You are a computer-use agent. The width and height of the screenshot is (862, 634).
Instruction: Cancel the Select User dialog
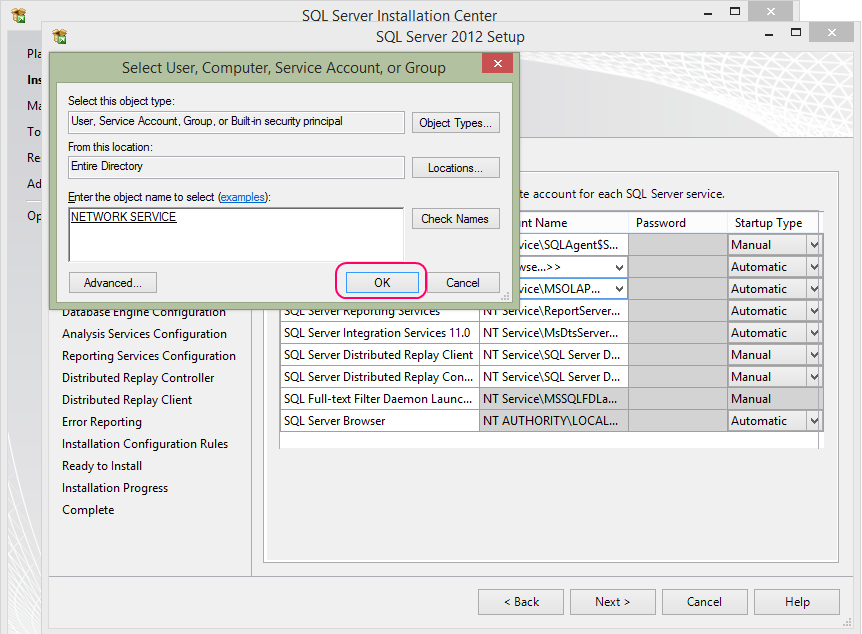tap(462, 283)
